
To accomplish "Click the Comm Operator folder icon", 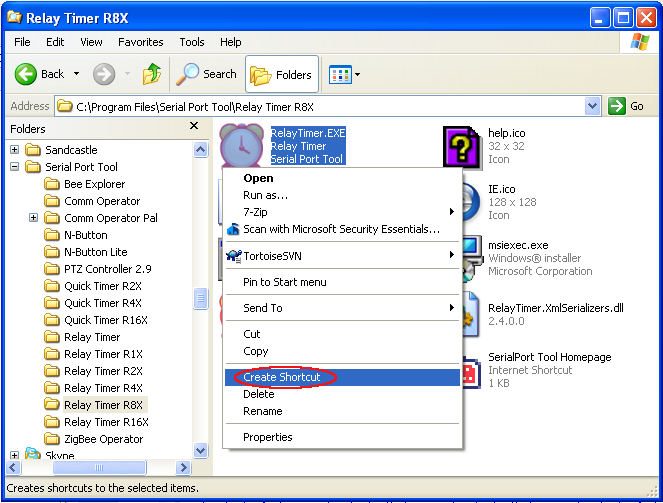I will click(x=52, y=201).
